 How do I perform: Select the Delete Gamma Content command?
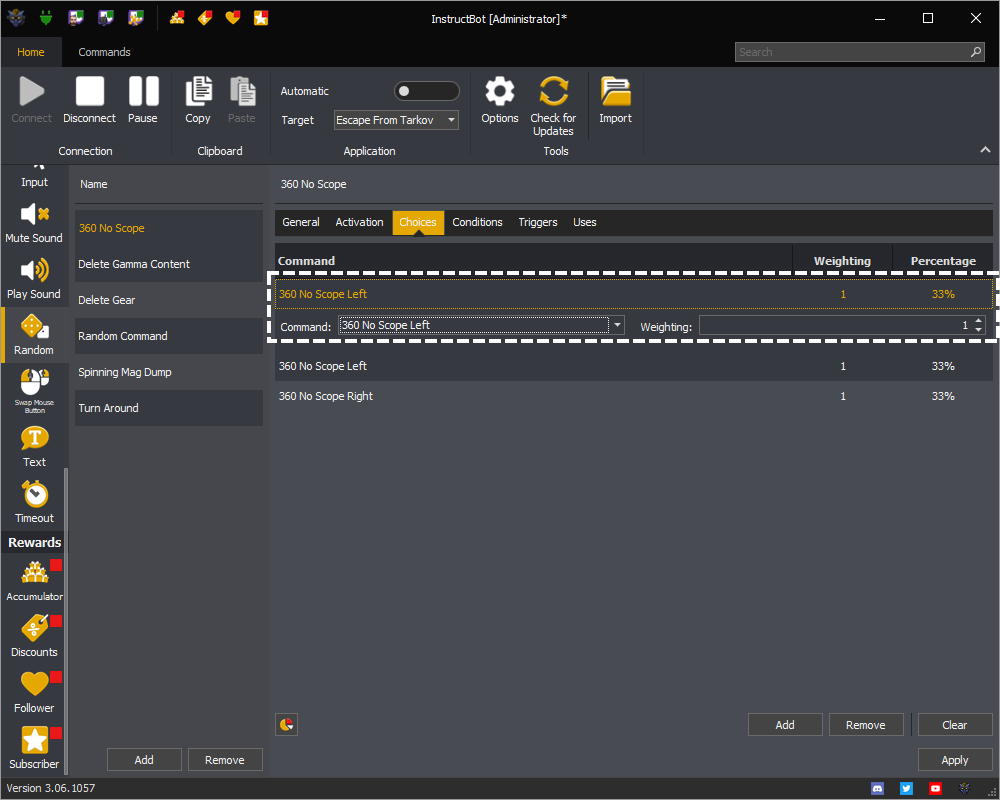pyautogui.click(x=169, y=264)
